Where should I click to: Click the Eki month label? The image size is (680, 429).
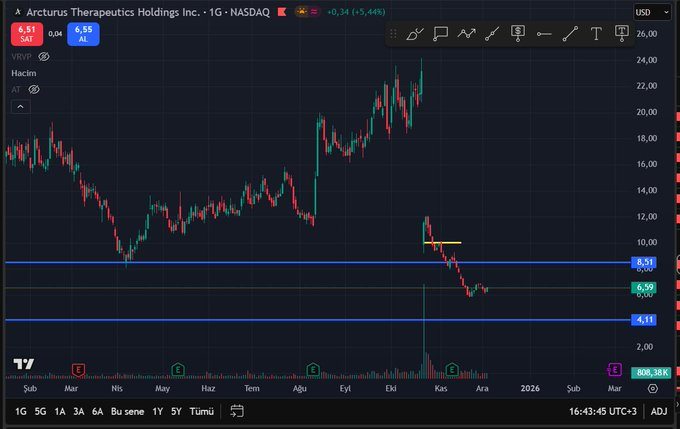(x=391, y=388)
